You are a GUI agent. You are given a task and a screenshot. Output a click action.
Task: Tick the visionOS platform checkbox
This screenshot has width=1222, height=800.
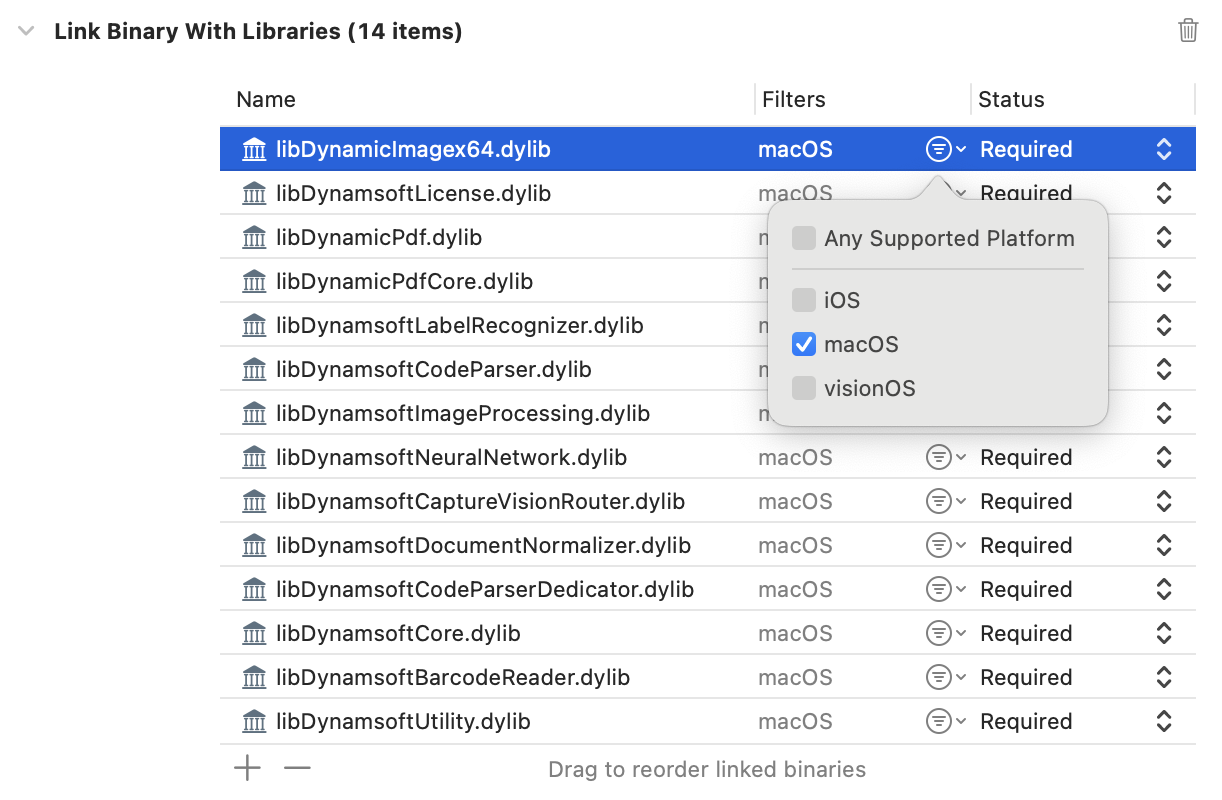(804, 389)
